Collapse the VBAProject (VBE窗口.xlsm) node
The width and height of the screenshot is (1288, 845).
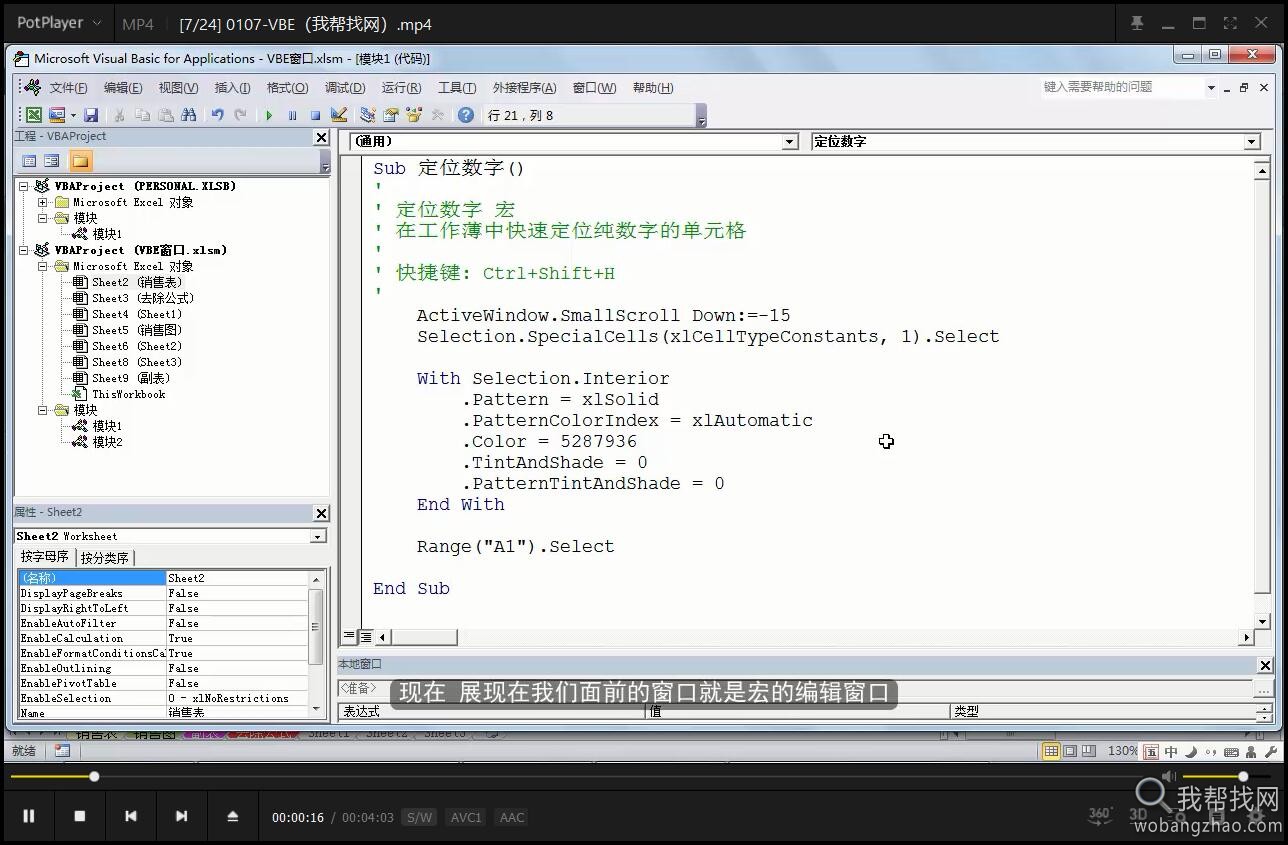pyautogui.click(x=23, y=250)
